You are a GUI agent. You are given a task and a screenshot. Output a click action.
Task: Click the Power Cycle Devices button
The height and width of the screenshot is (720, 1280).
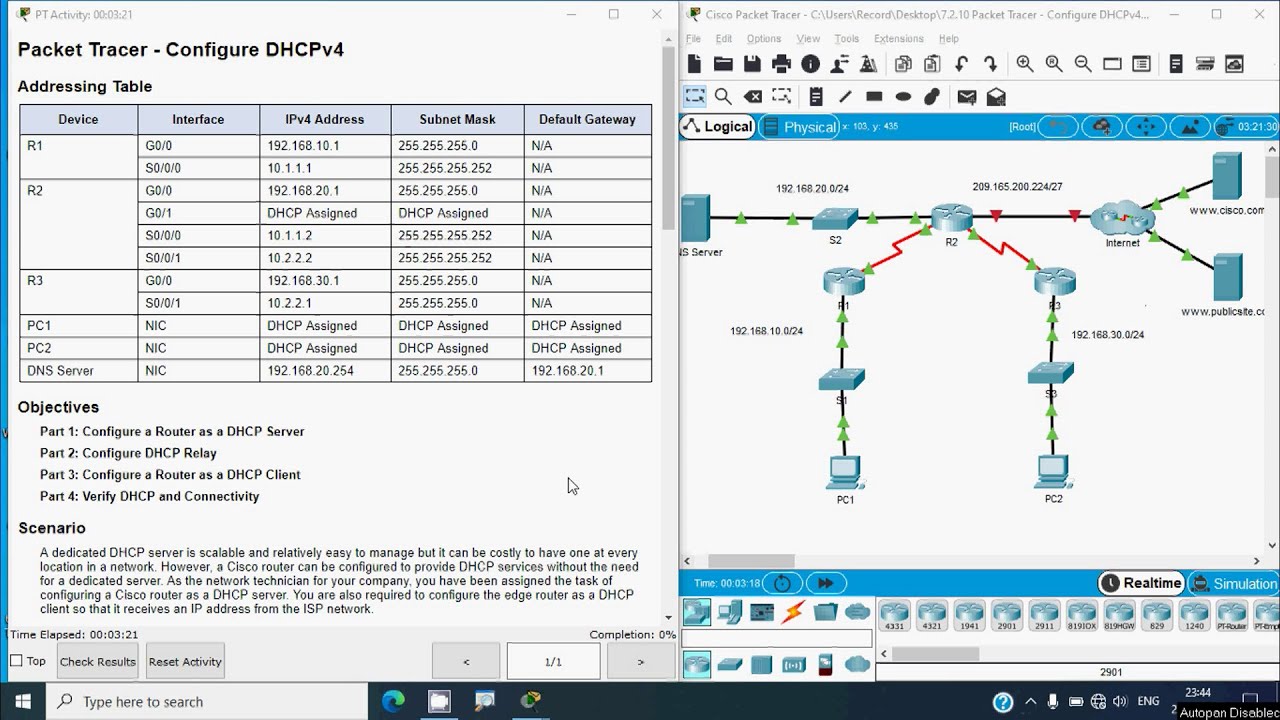783,583
